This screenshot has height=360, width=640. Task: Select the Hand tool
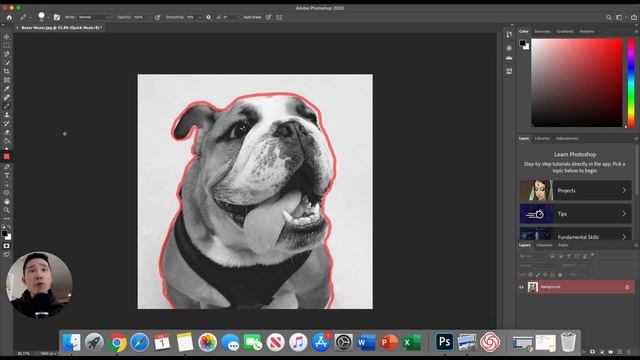7,201
